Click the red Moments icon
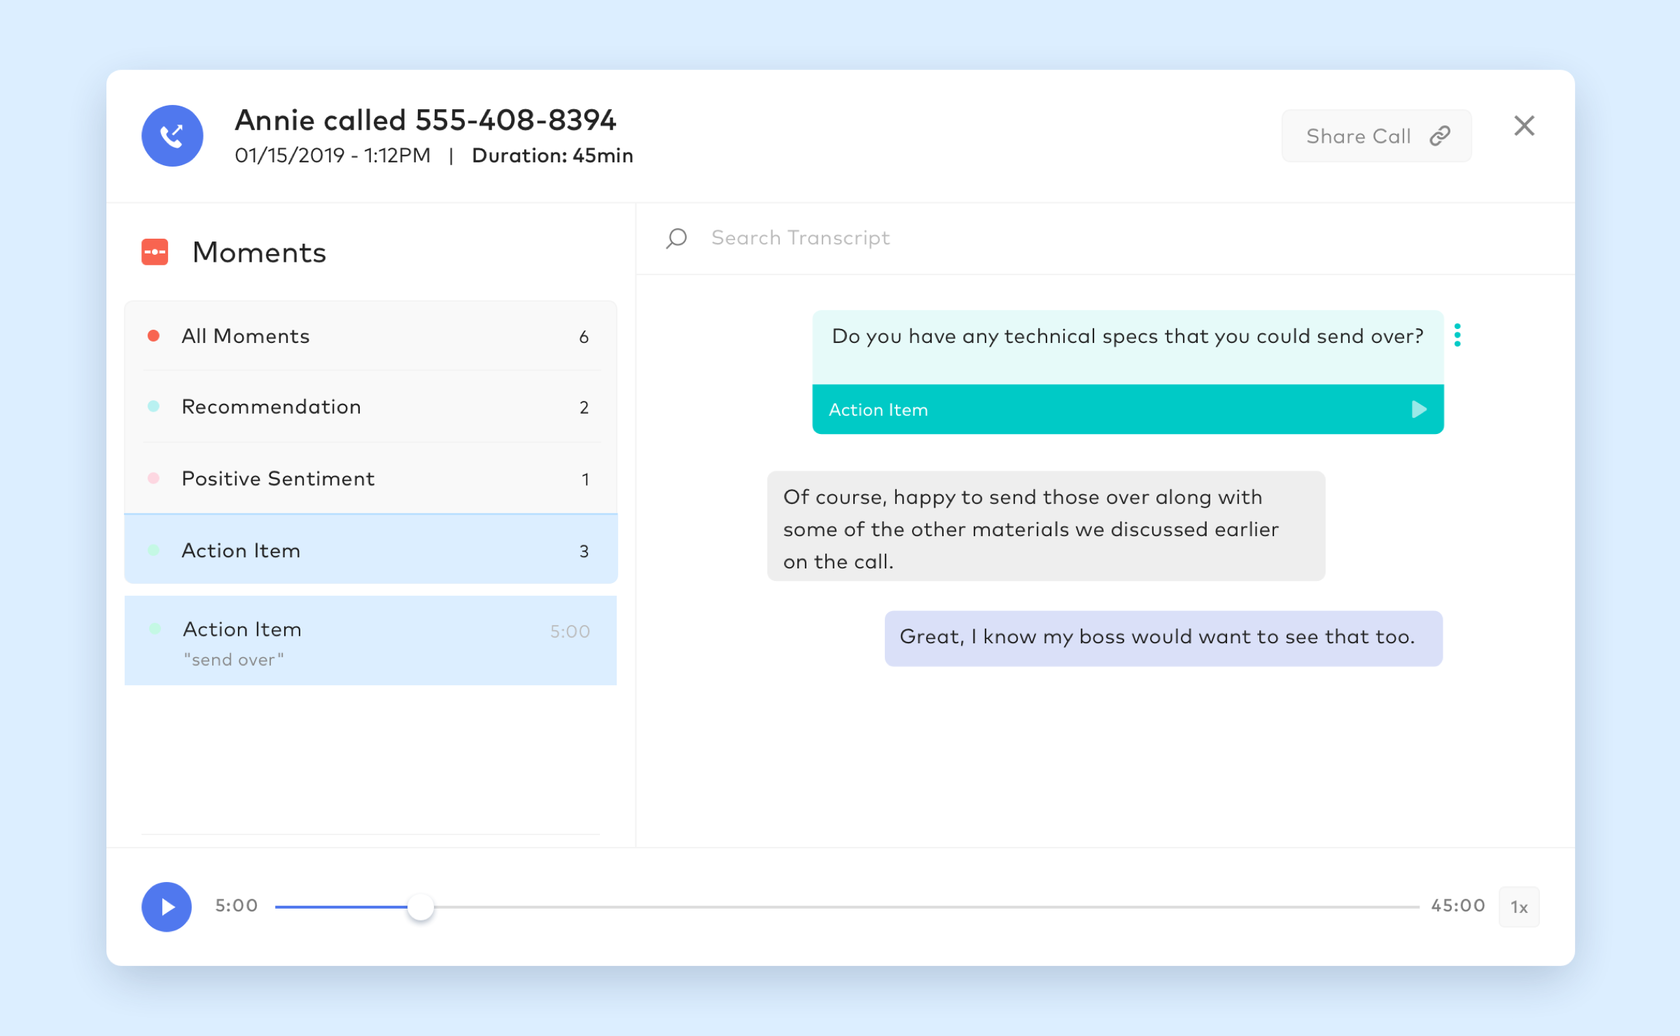The width and height of the screenshot is (1680, 1036). [155, 252]
